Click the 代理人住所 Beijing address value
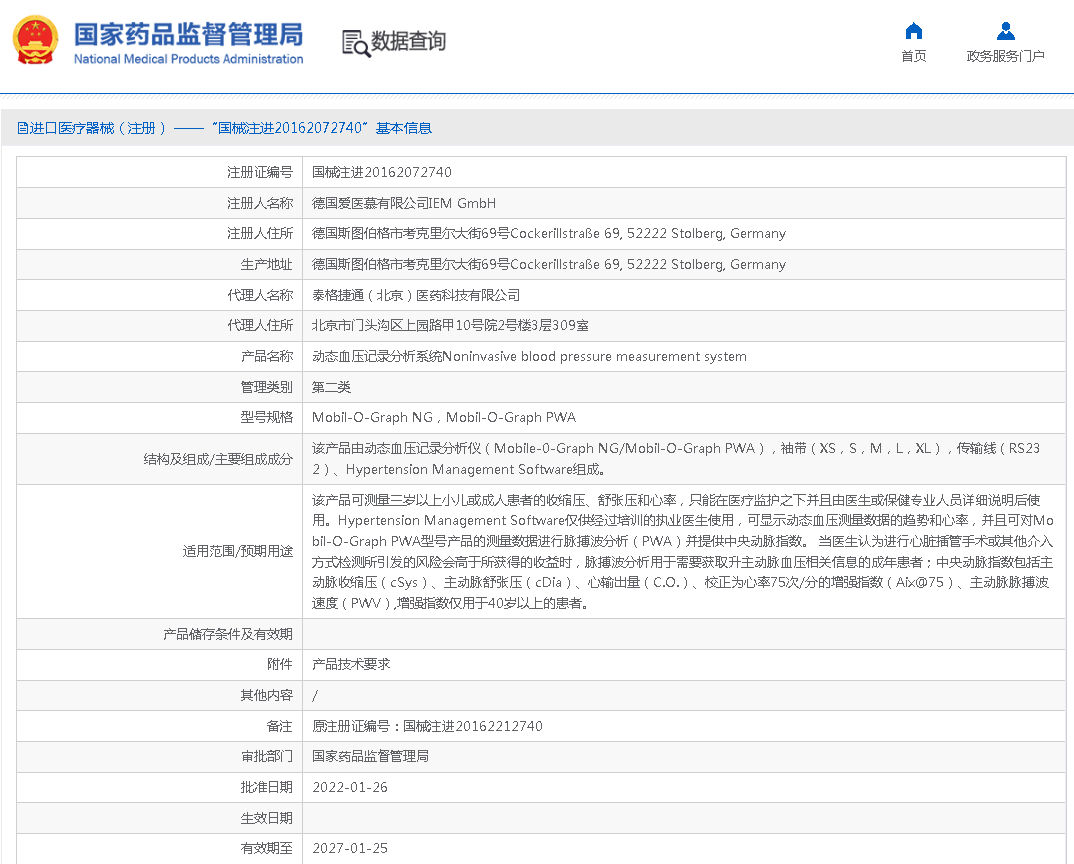 tap(450, 326)
